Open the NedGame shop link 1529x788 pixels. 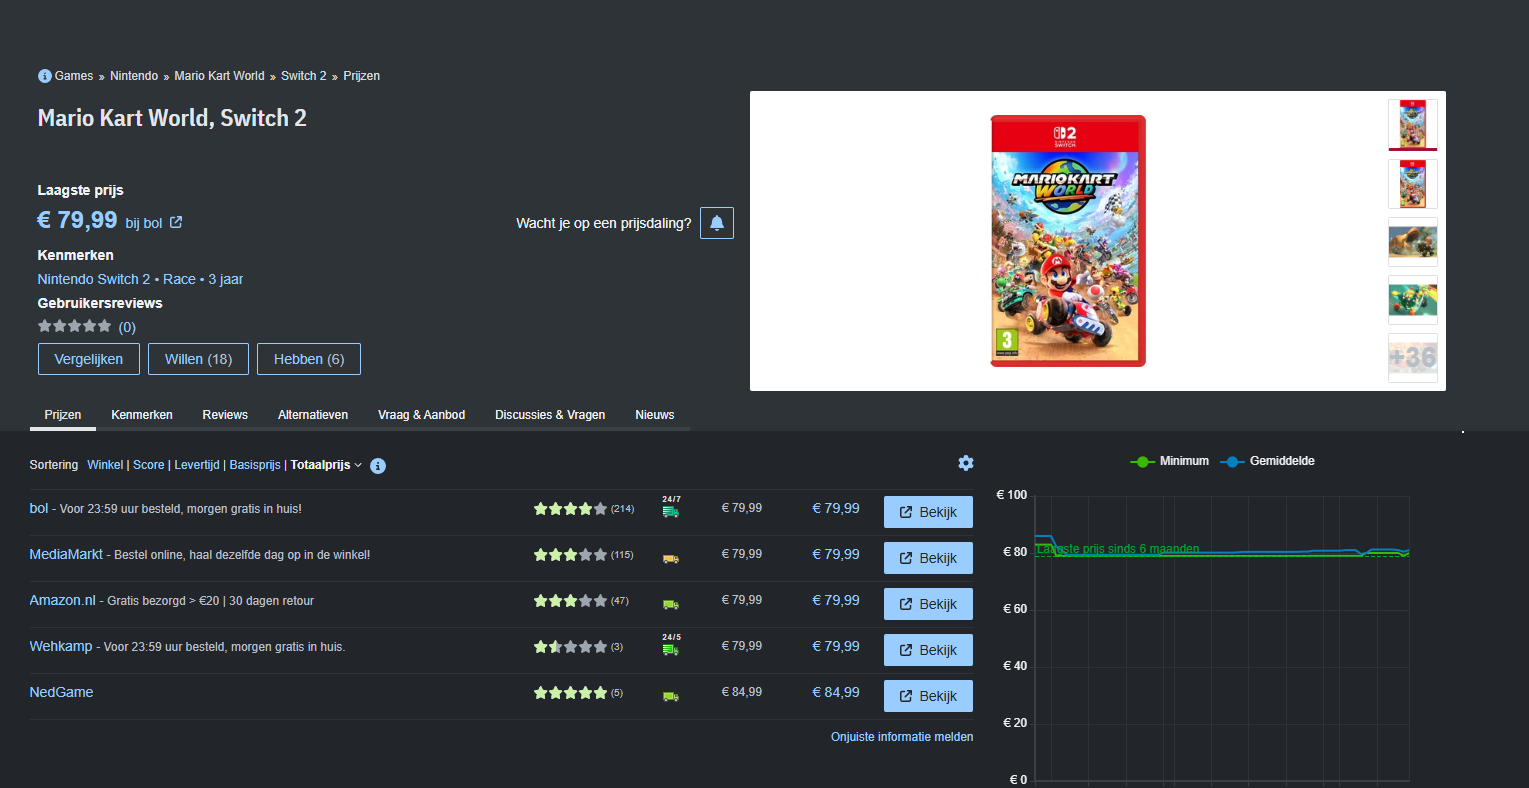point(61,692)
